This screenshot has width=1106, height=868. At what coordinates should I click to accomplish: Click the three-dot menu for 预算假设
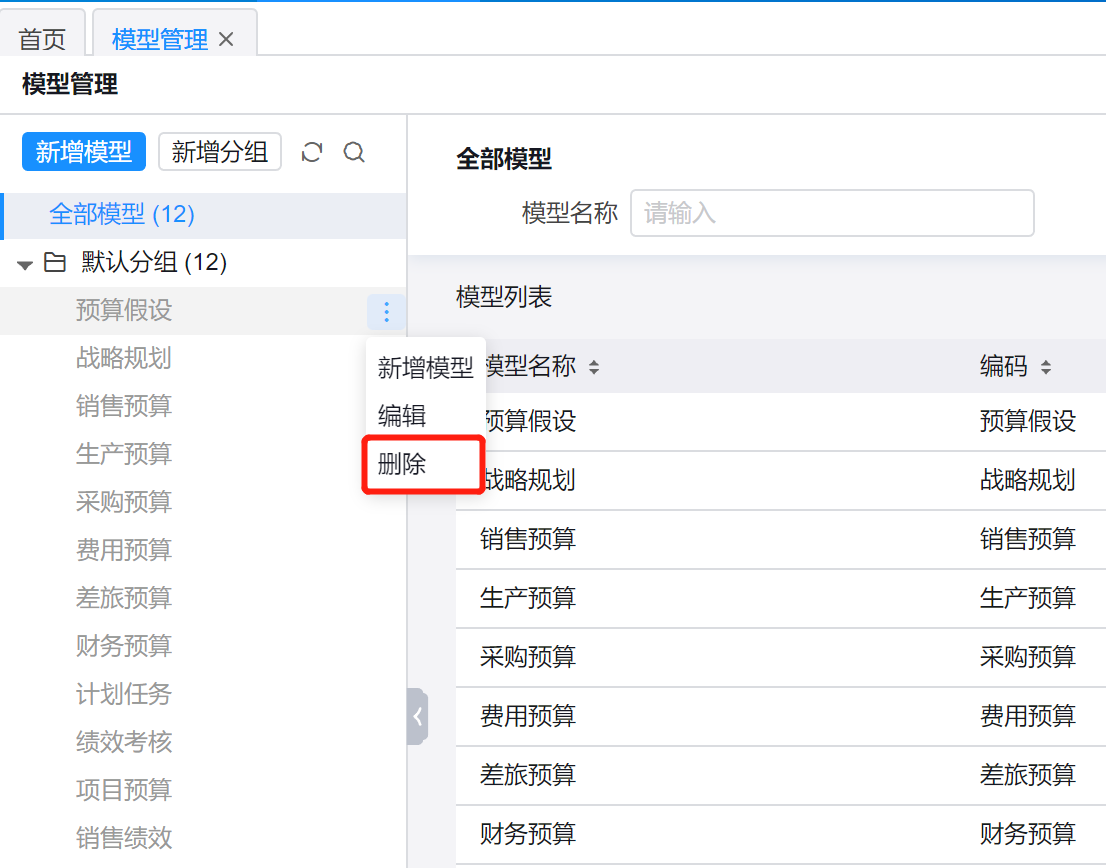386,313
